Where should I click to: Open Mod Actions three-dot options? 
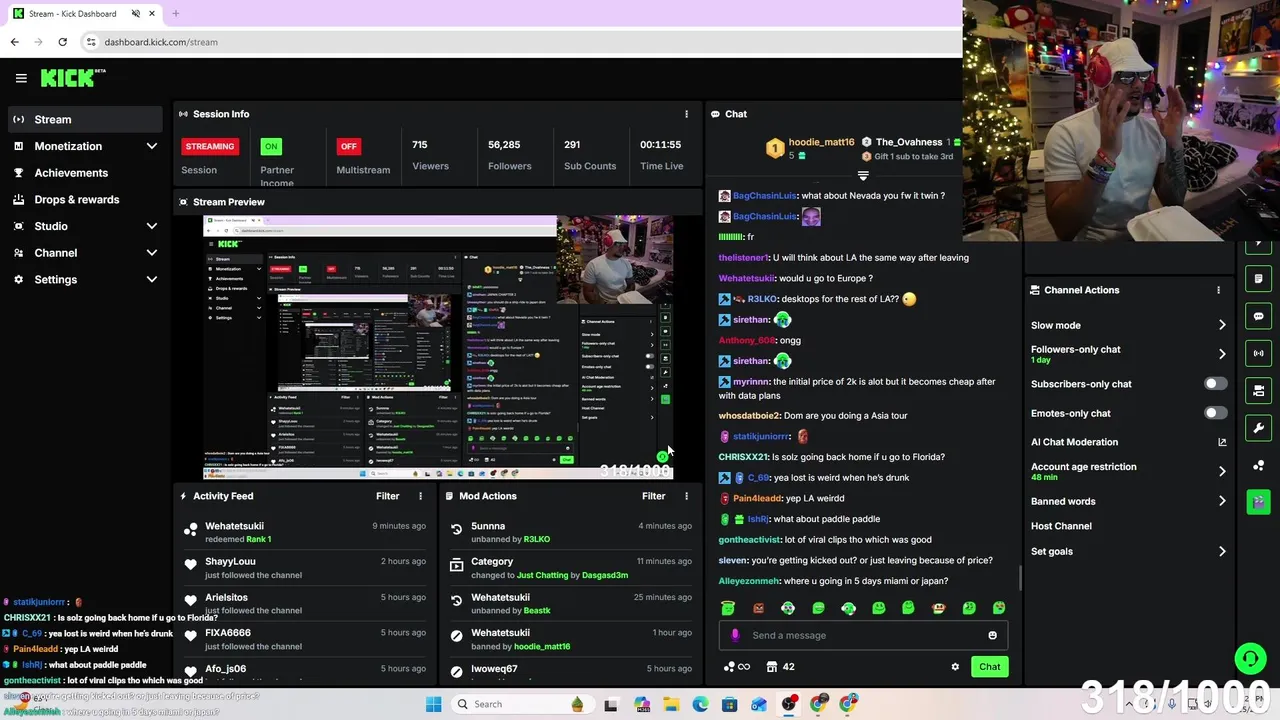pyautogui.click(x=686, y=496)
